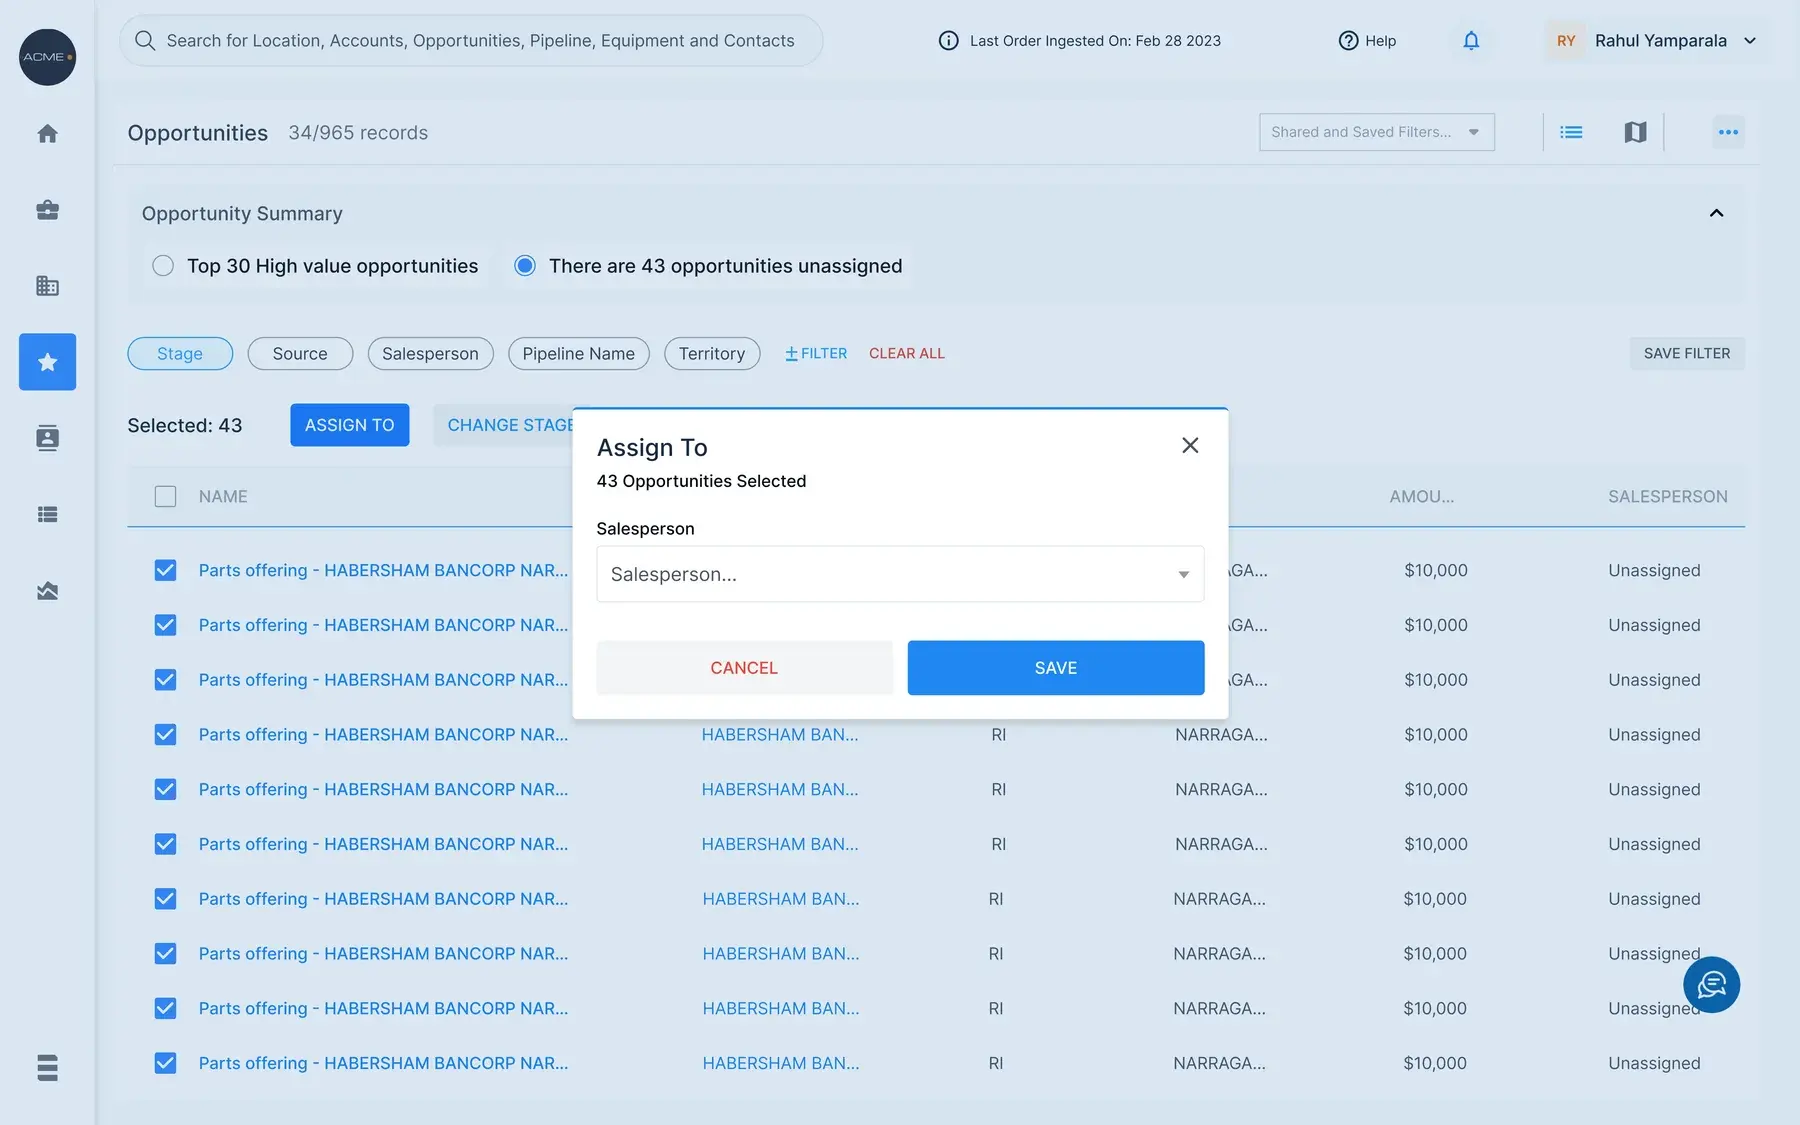Select 43 opportunities unassigned radio
Viewport: 1800px width, 1125px height.
point(525,266)
